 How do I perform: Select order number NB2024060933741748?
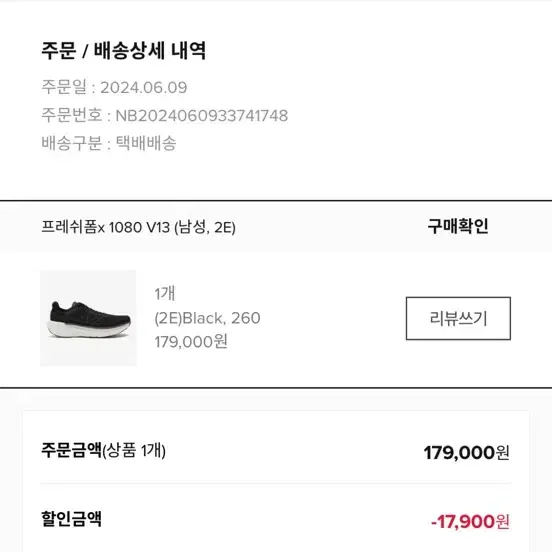(x=202, y=115)
